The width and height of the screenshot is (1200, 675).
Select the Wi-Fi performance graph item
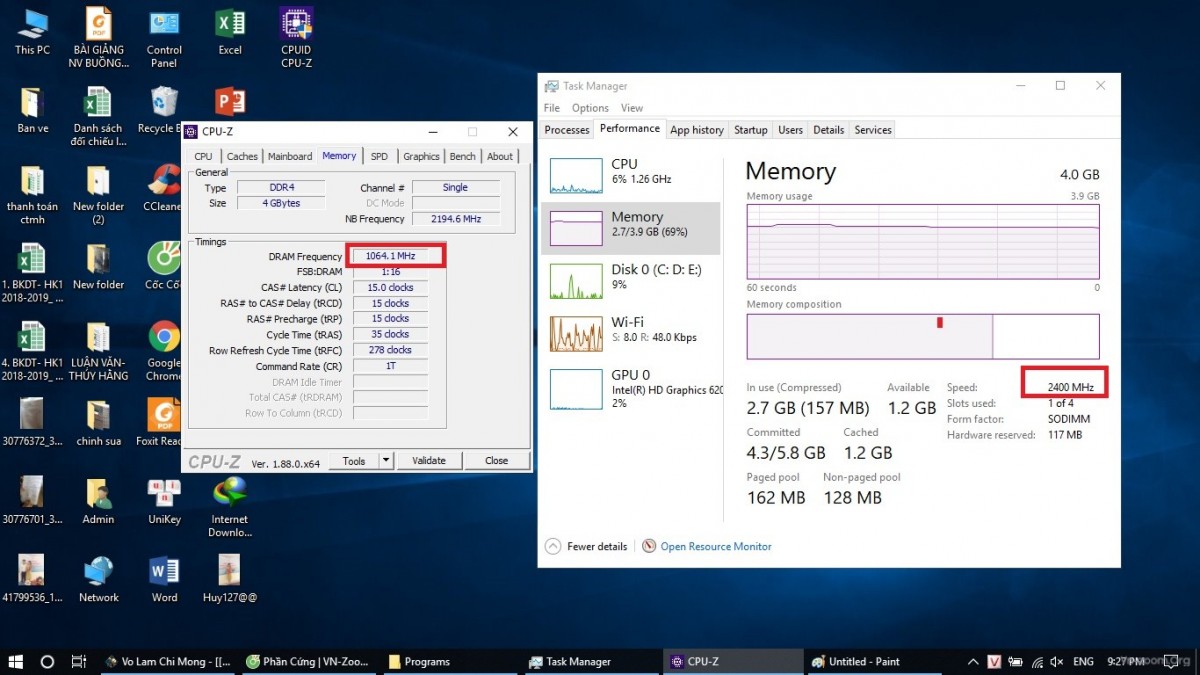[x=630, y=331]
